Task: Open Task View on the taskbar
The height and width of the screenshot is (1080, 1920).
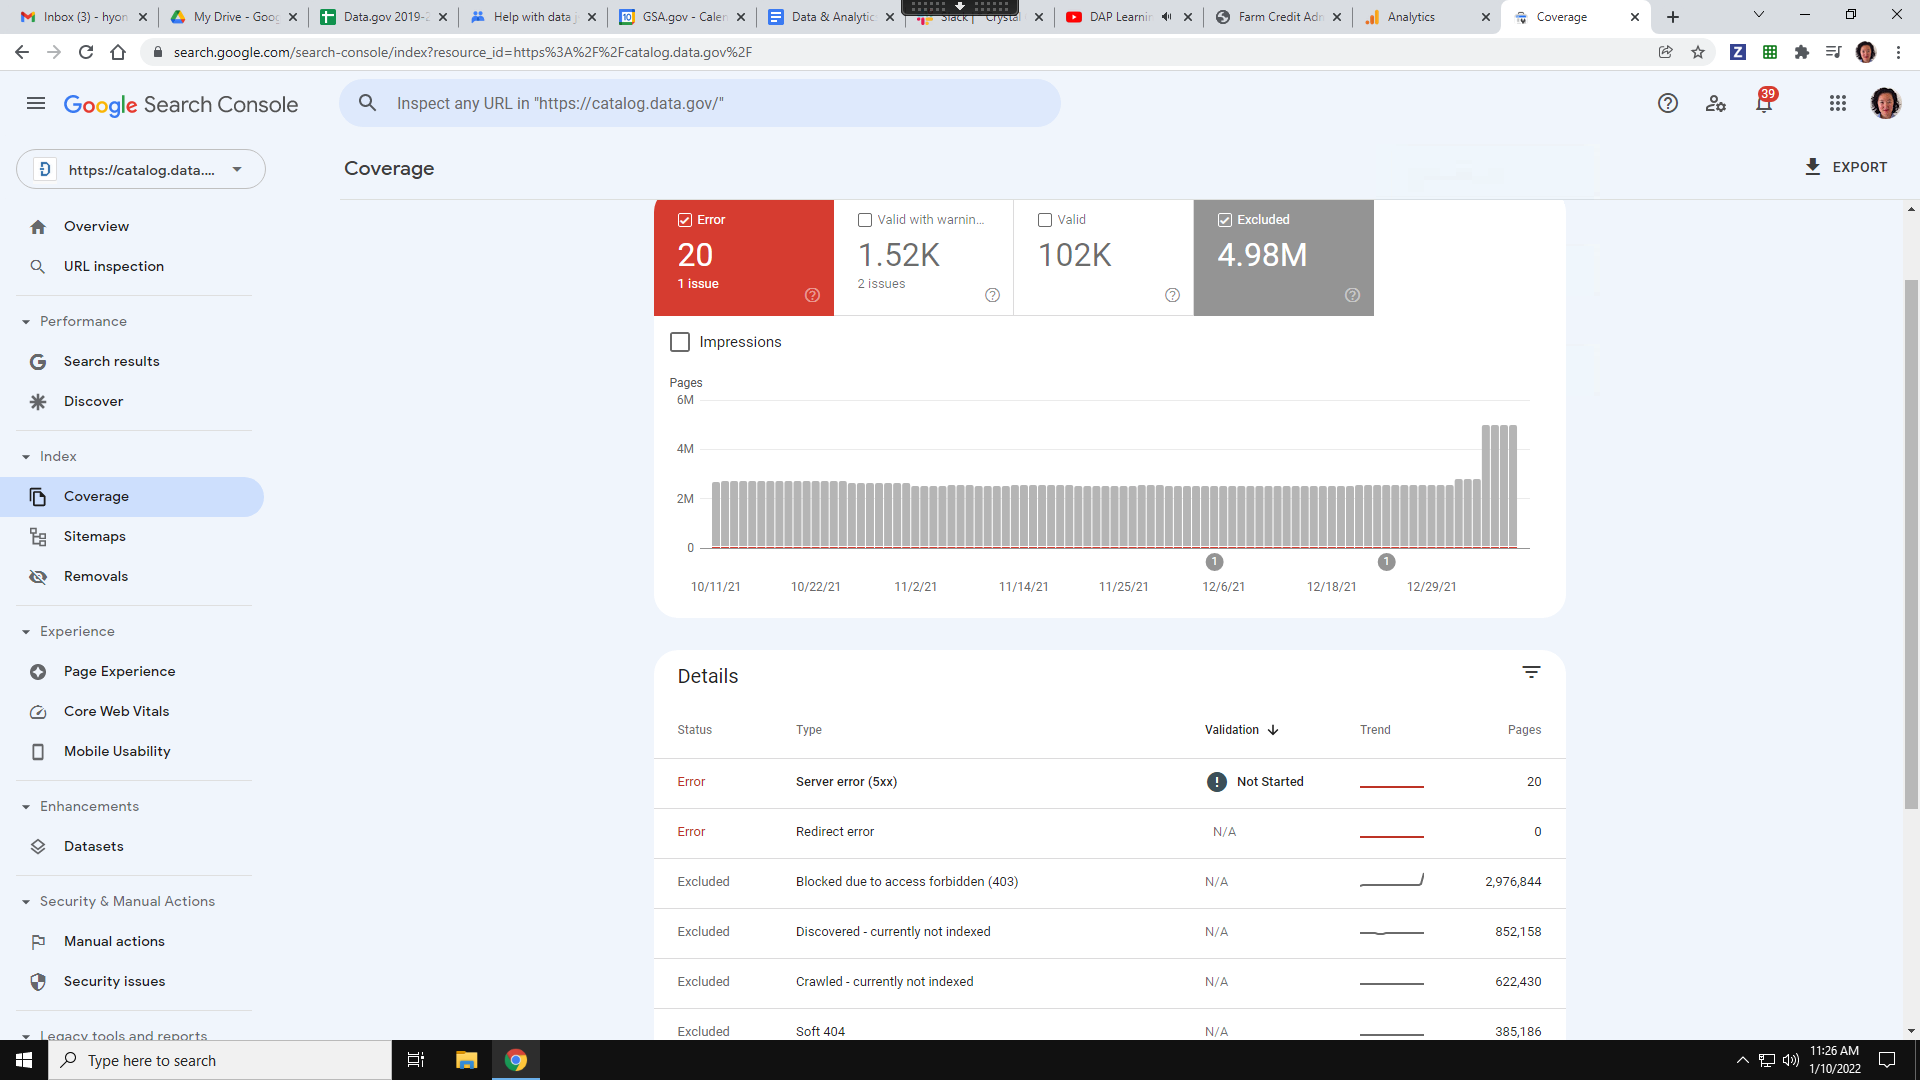Action: (x=416, y=1060)
